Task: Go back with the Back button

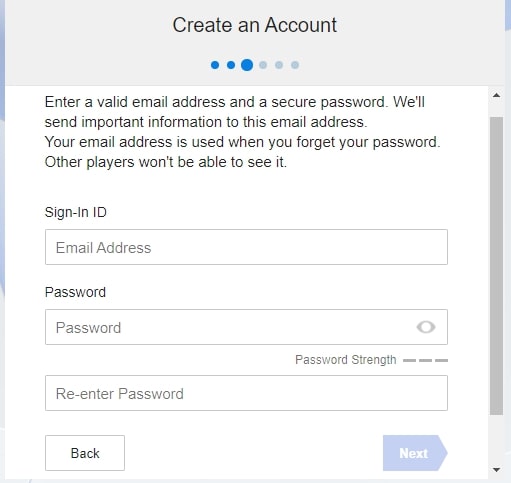Action: (85, 453)
